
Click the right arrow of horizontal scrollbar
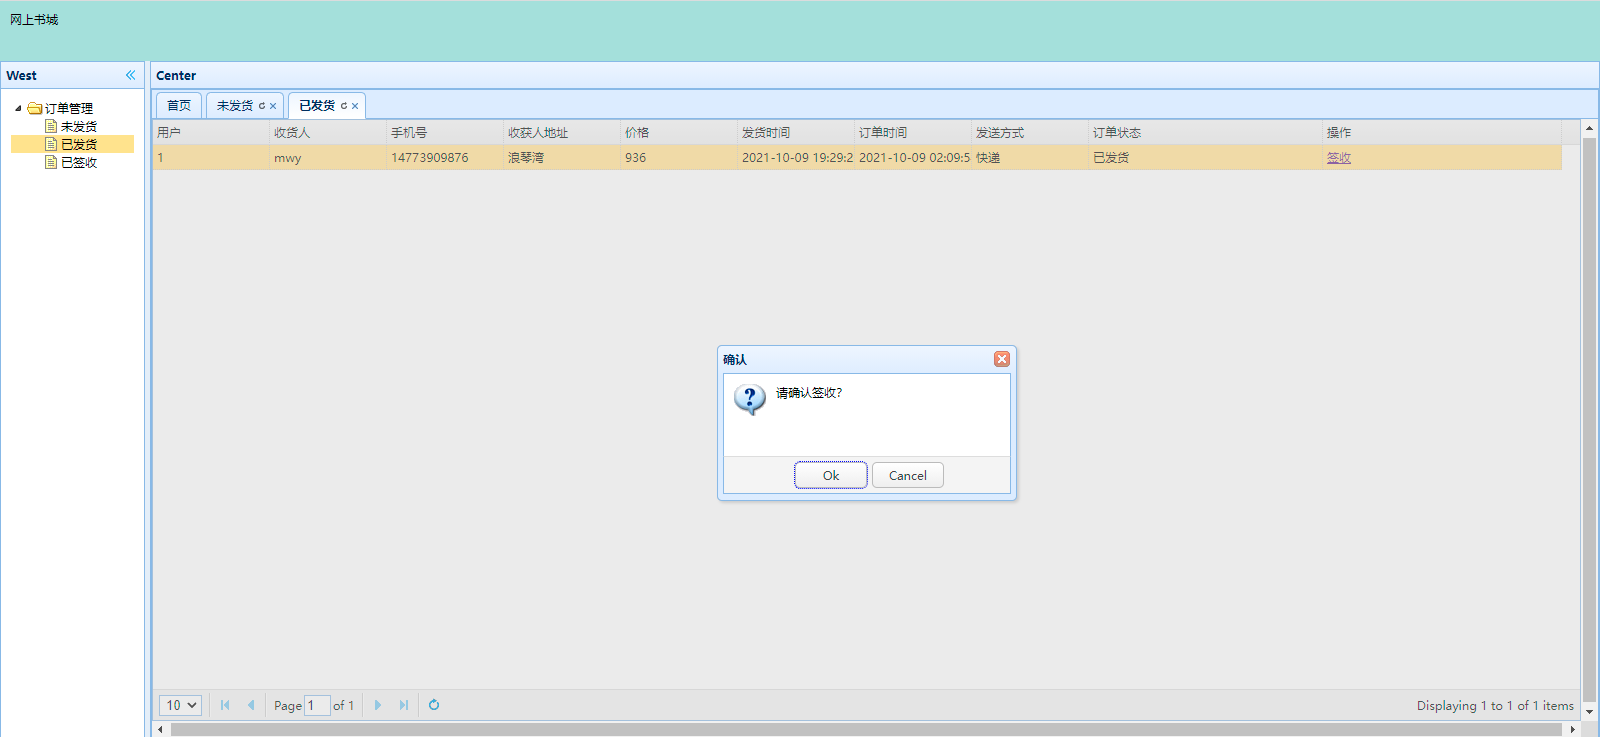pyautogui.click(x=1573, y=730)
